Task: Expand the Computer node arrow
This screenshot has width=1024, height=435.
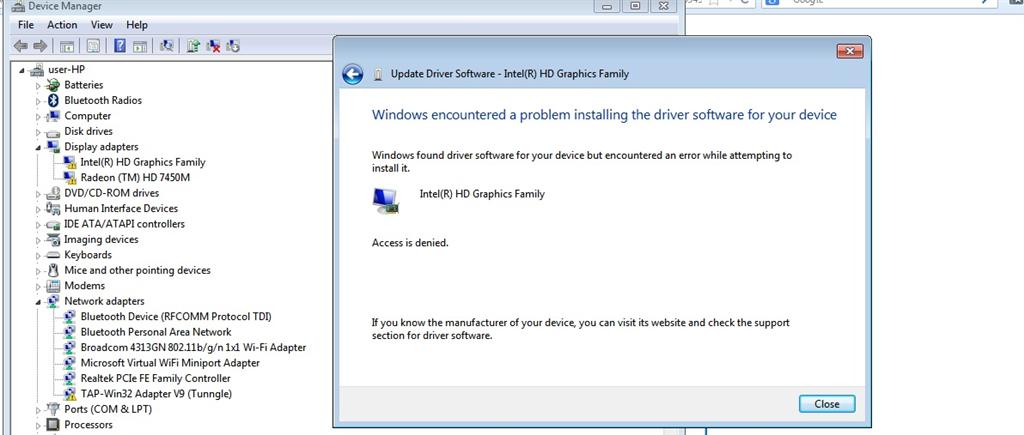Action: point(39,116)
